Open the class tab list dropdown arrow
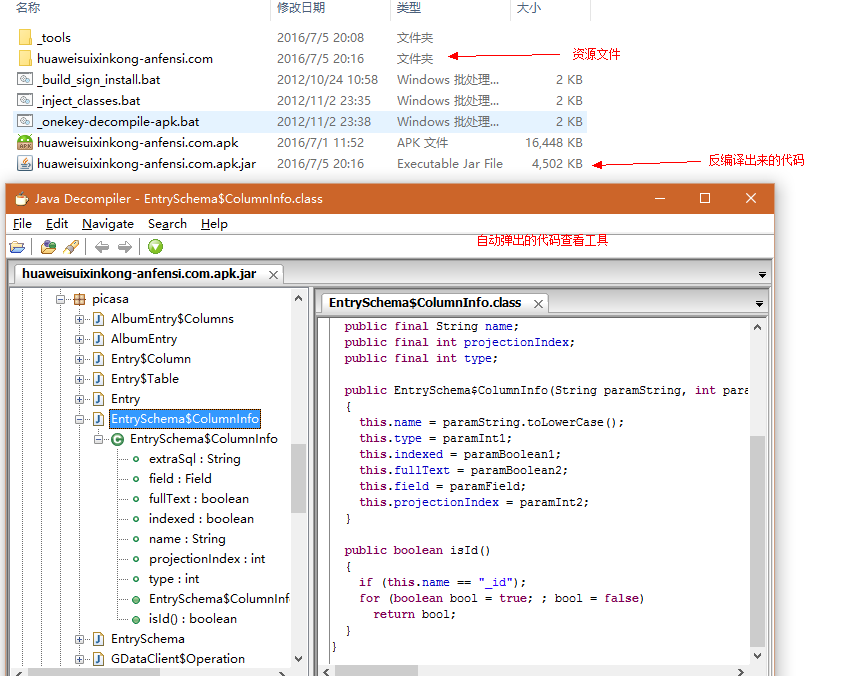 [x=759, y=304]
